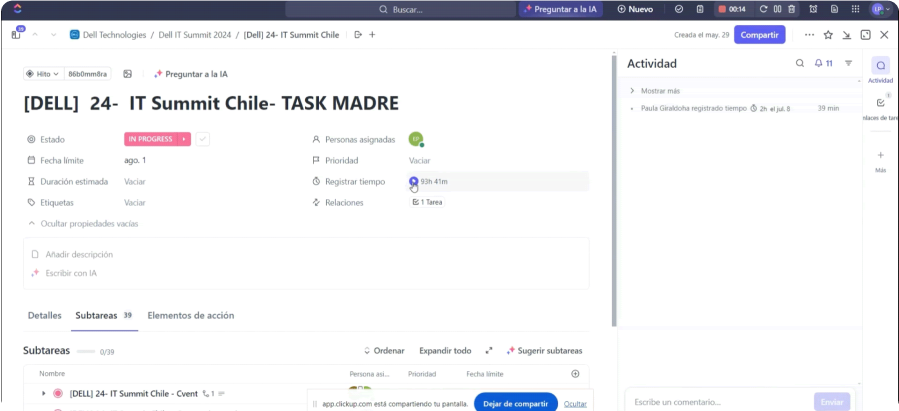The height and width of the screenshot is (411, 899).
Task: Collapse with Ocultar propiedades vacías
Action: (x=83, y=224)
